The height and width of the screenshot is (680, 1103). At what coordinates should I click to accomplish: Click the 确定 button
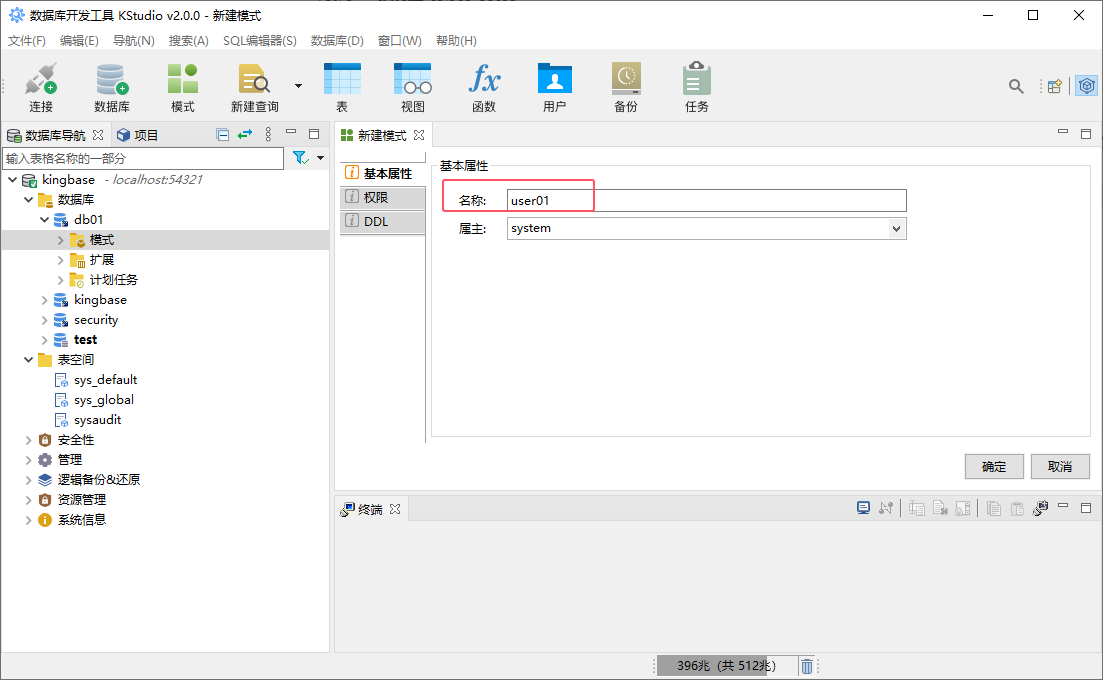(994, 467)
